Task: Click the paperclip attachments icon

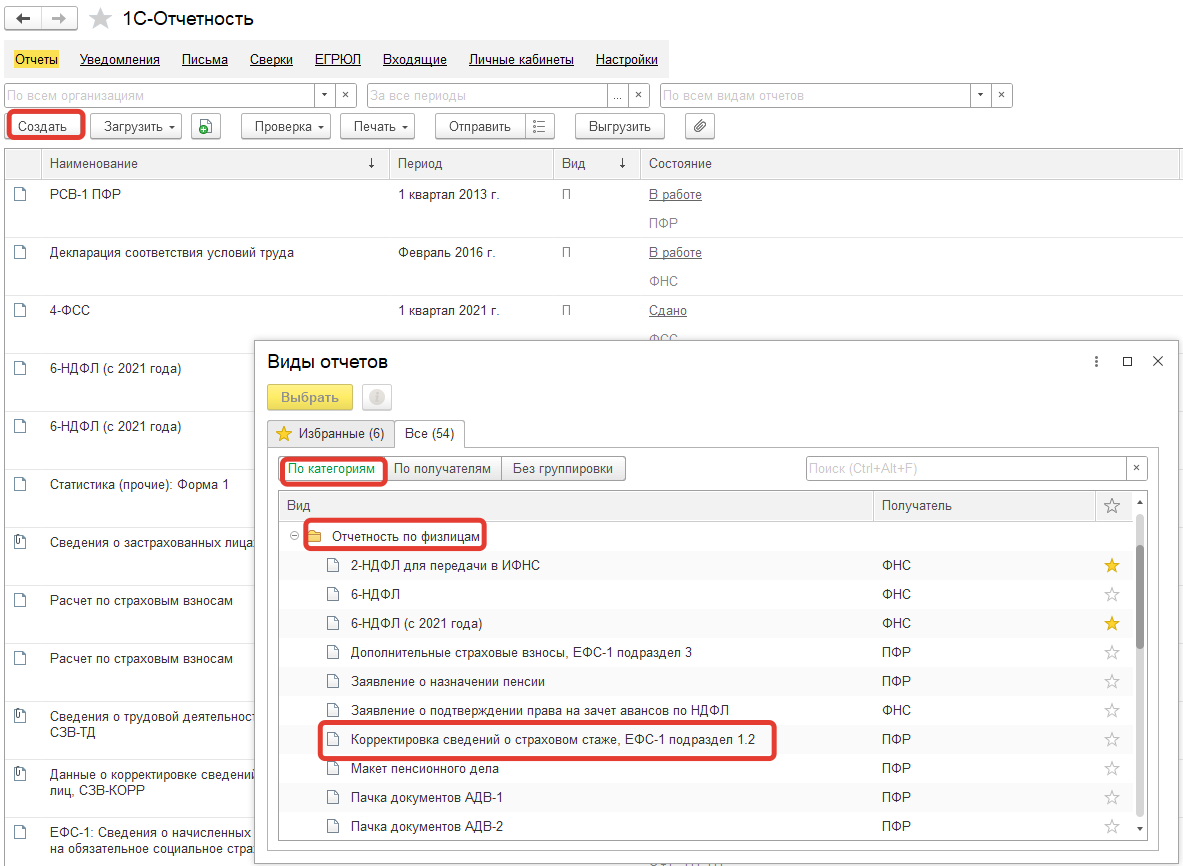Action: pyautogui.click(x=700, y=126)
